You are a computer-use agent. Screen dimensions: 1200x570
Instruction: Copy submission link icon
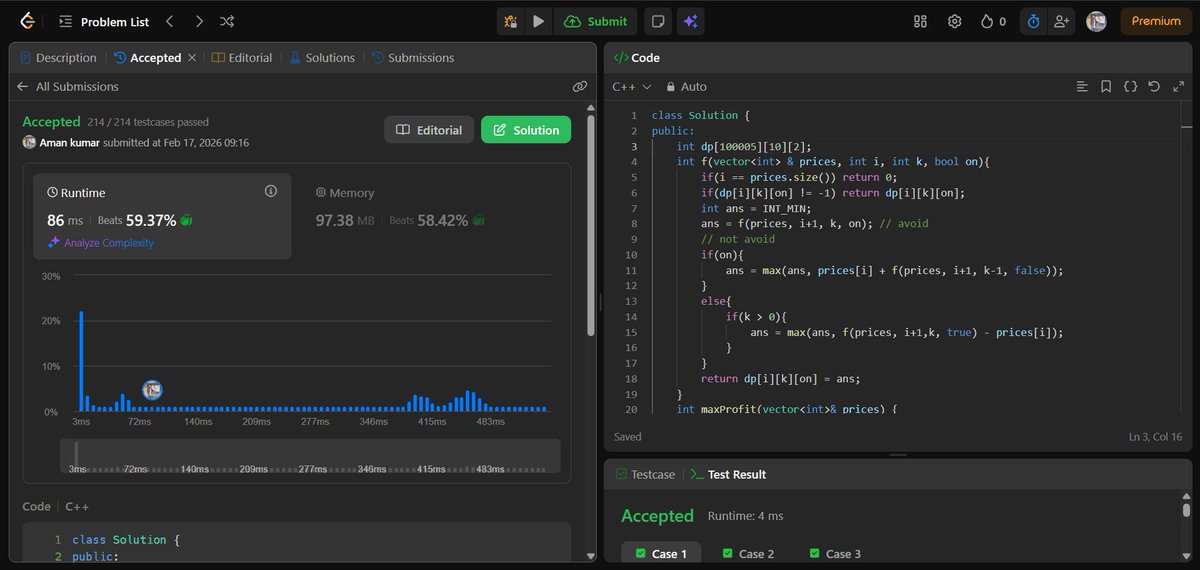(x=579, y=87)
